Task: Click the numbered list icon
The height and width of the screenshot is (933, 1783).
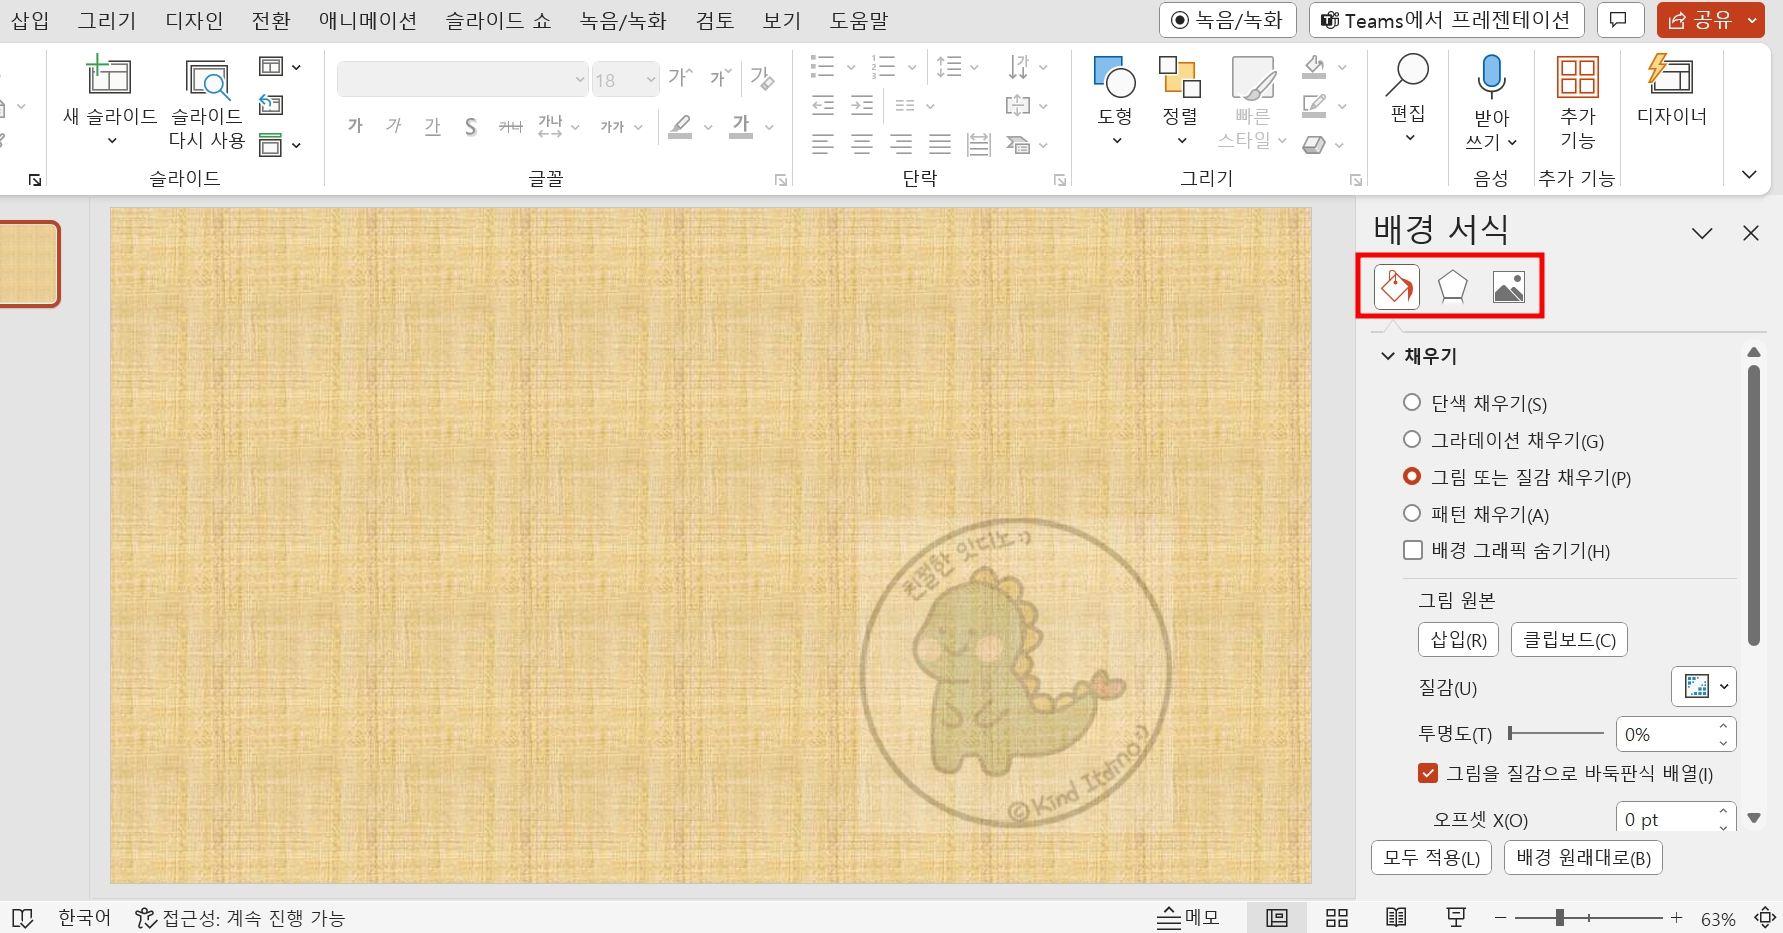Action: [883, 67]
